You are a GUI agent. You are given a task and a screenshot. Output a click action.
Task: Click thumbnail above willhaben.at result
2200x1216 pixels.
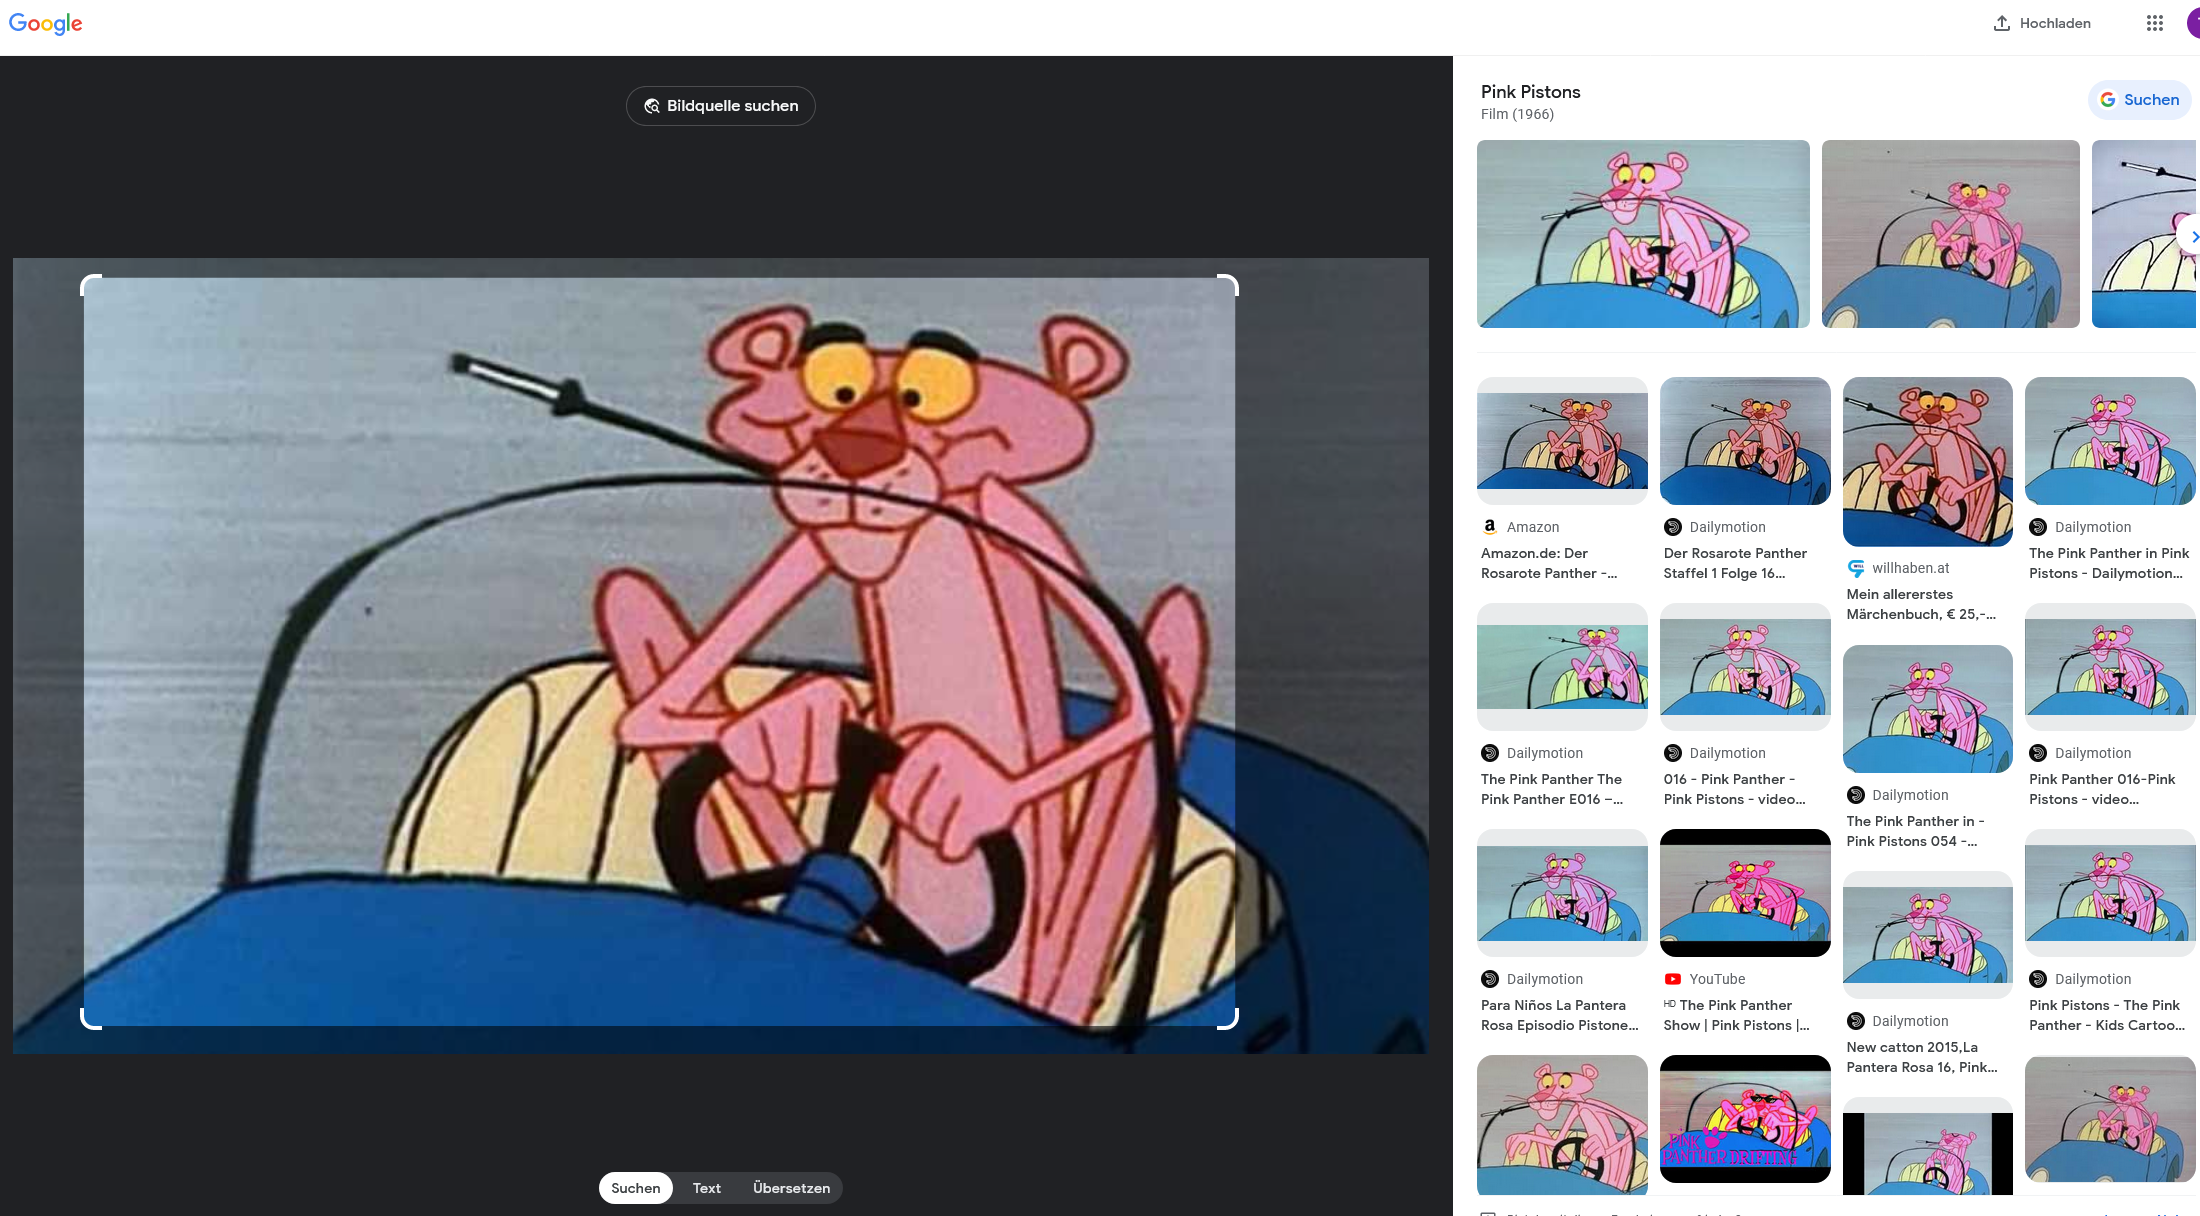[1928, 461]
